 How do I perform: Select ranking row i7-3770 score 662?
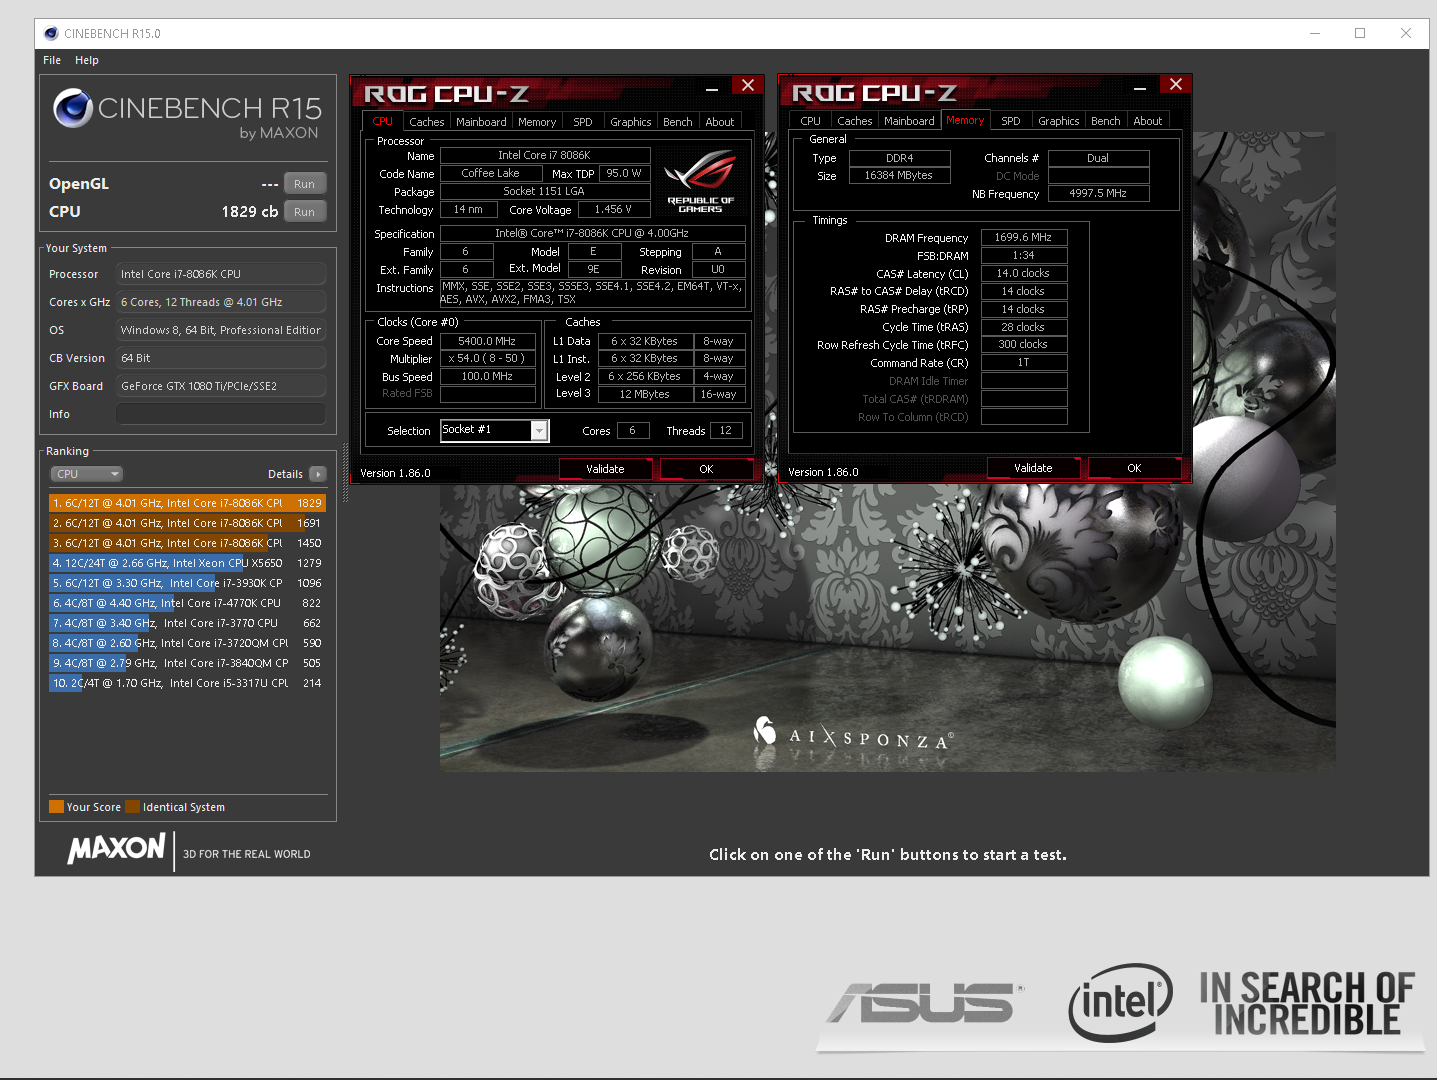(187, 623)
